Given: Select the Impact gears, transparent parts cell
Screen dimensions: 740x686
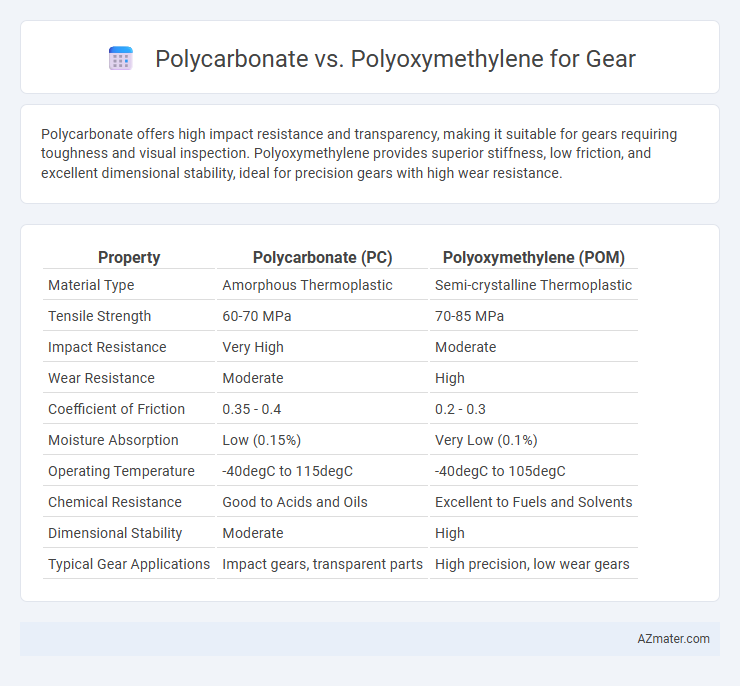Looking at the screenshot, I should 322,564.
